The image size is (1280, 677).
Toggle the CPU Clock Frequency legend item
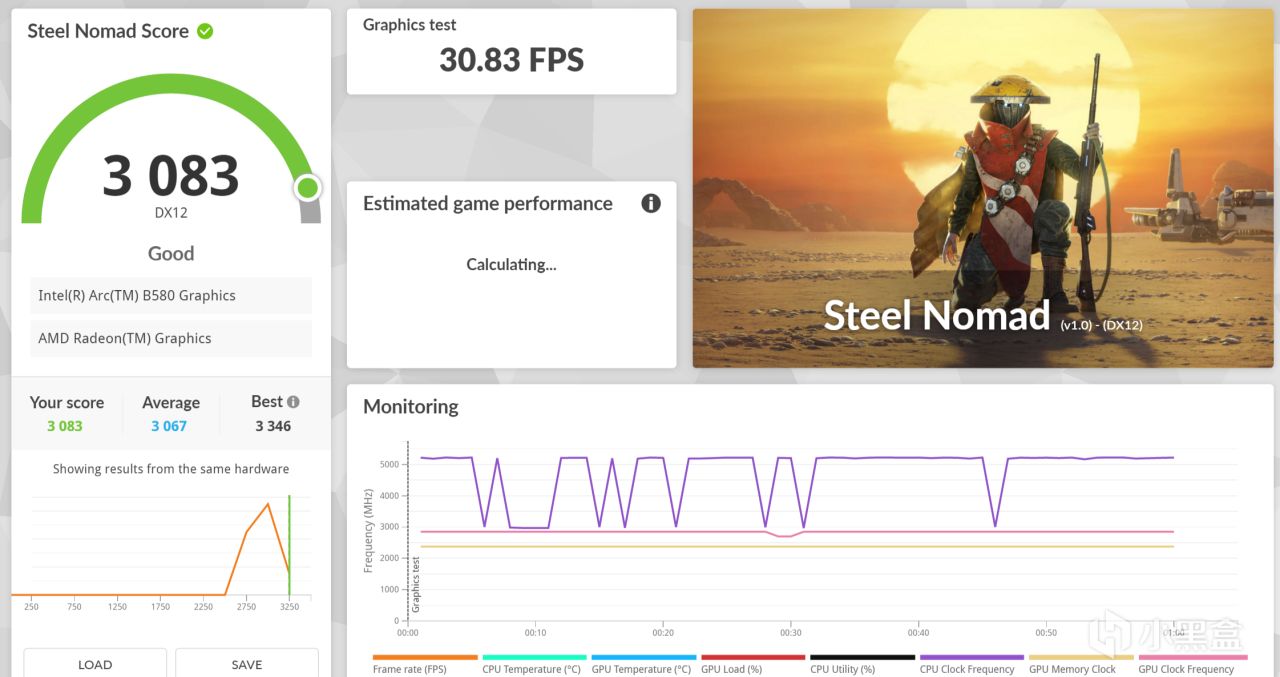click(x=972, y=664)
